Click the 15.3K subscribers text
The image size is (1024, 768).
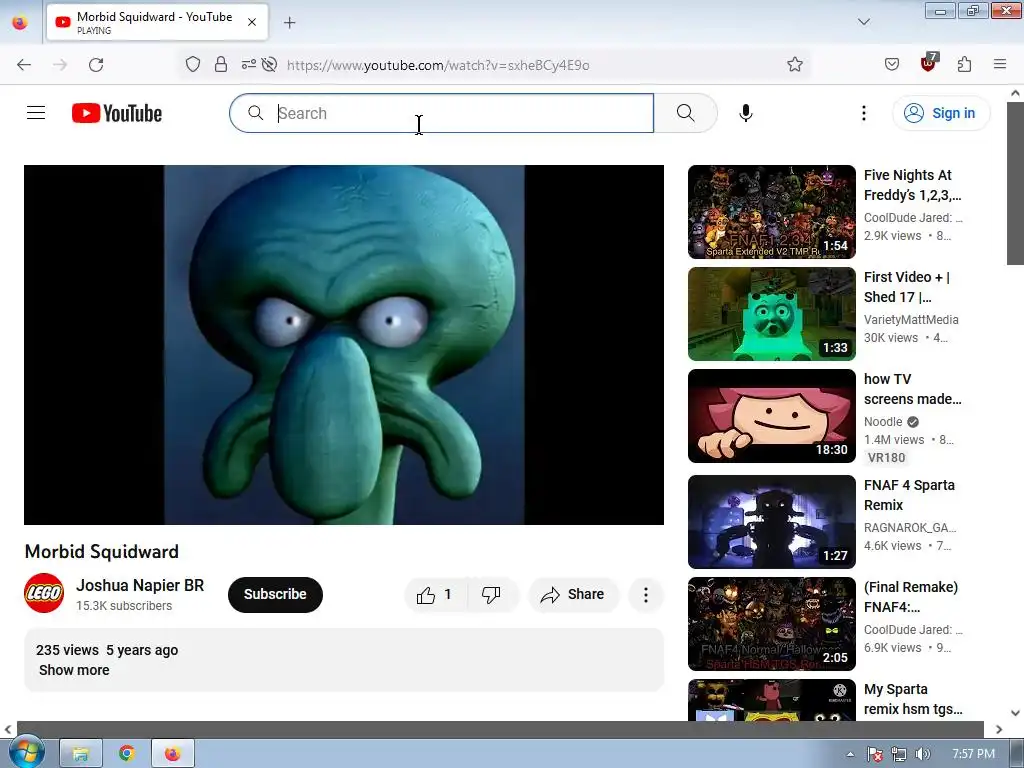124,606
